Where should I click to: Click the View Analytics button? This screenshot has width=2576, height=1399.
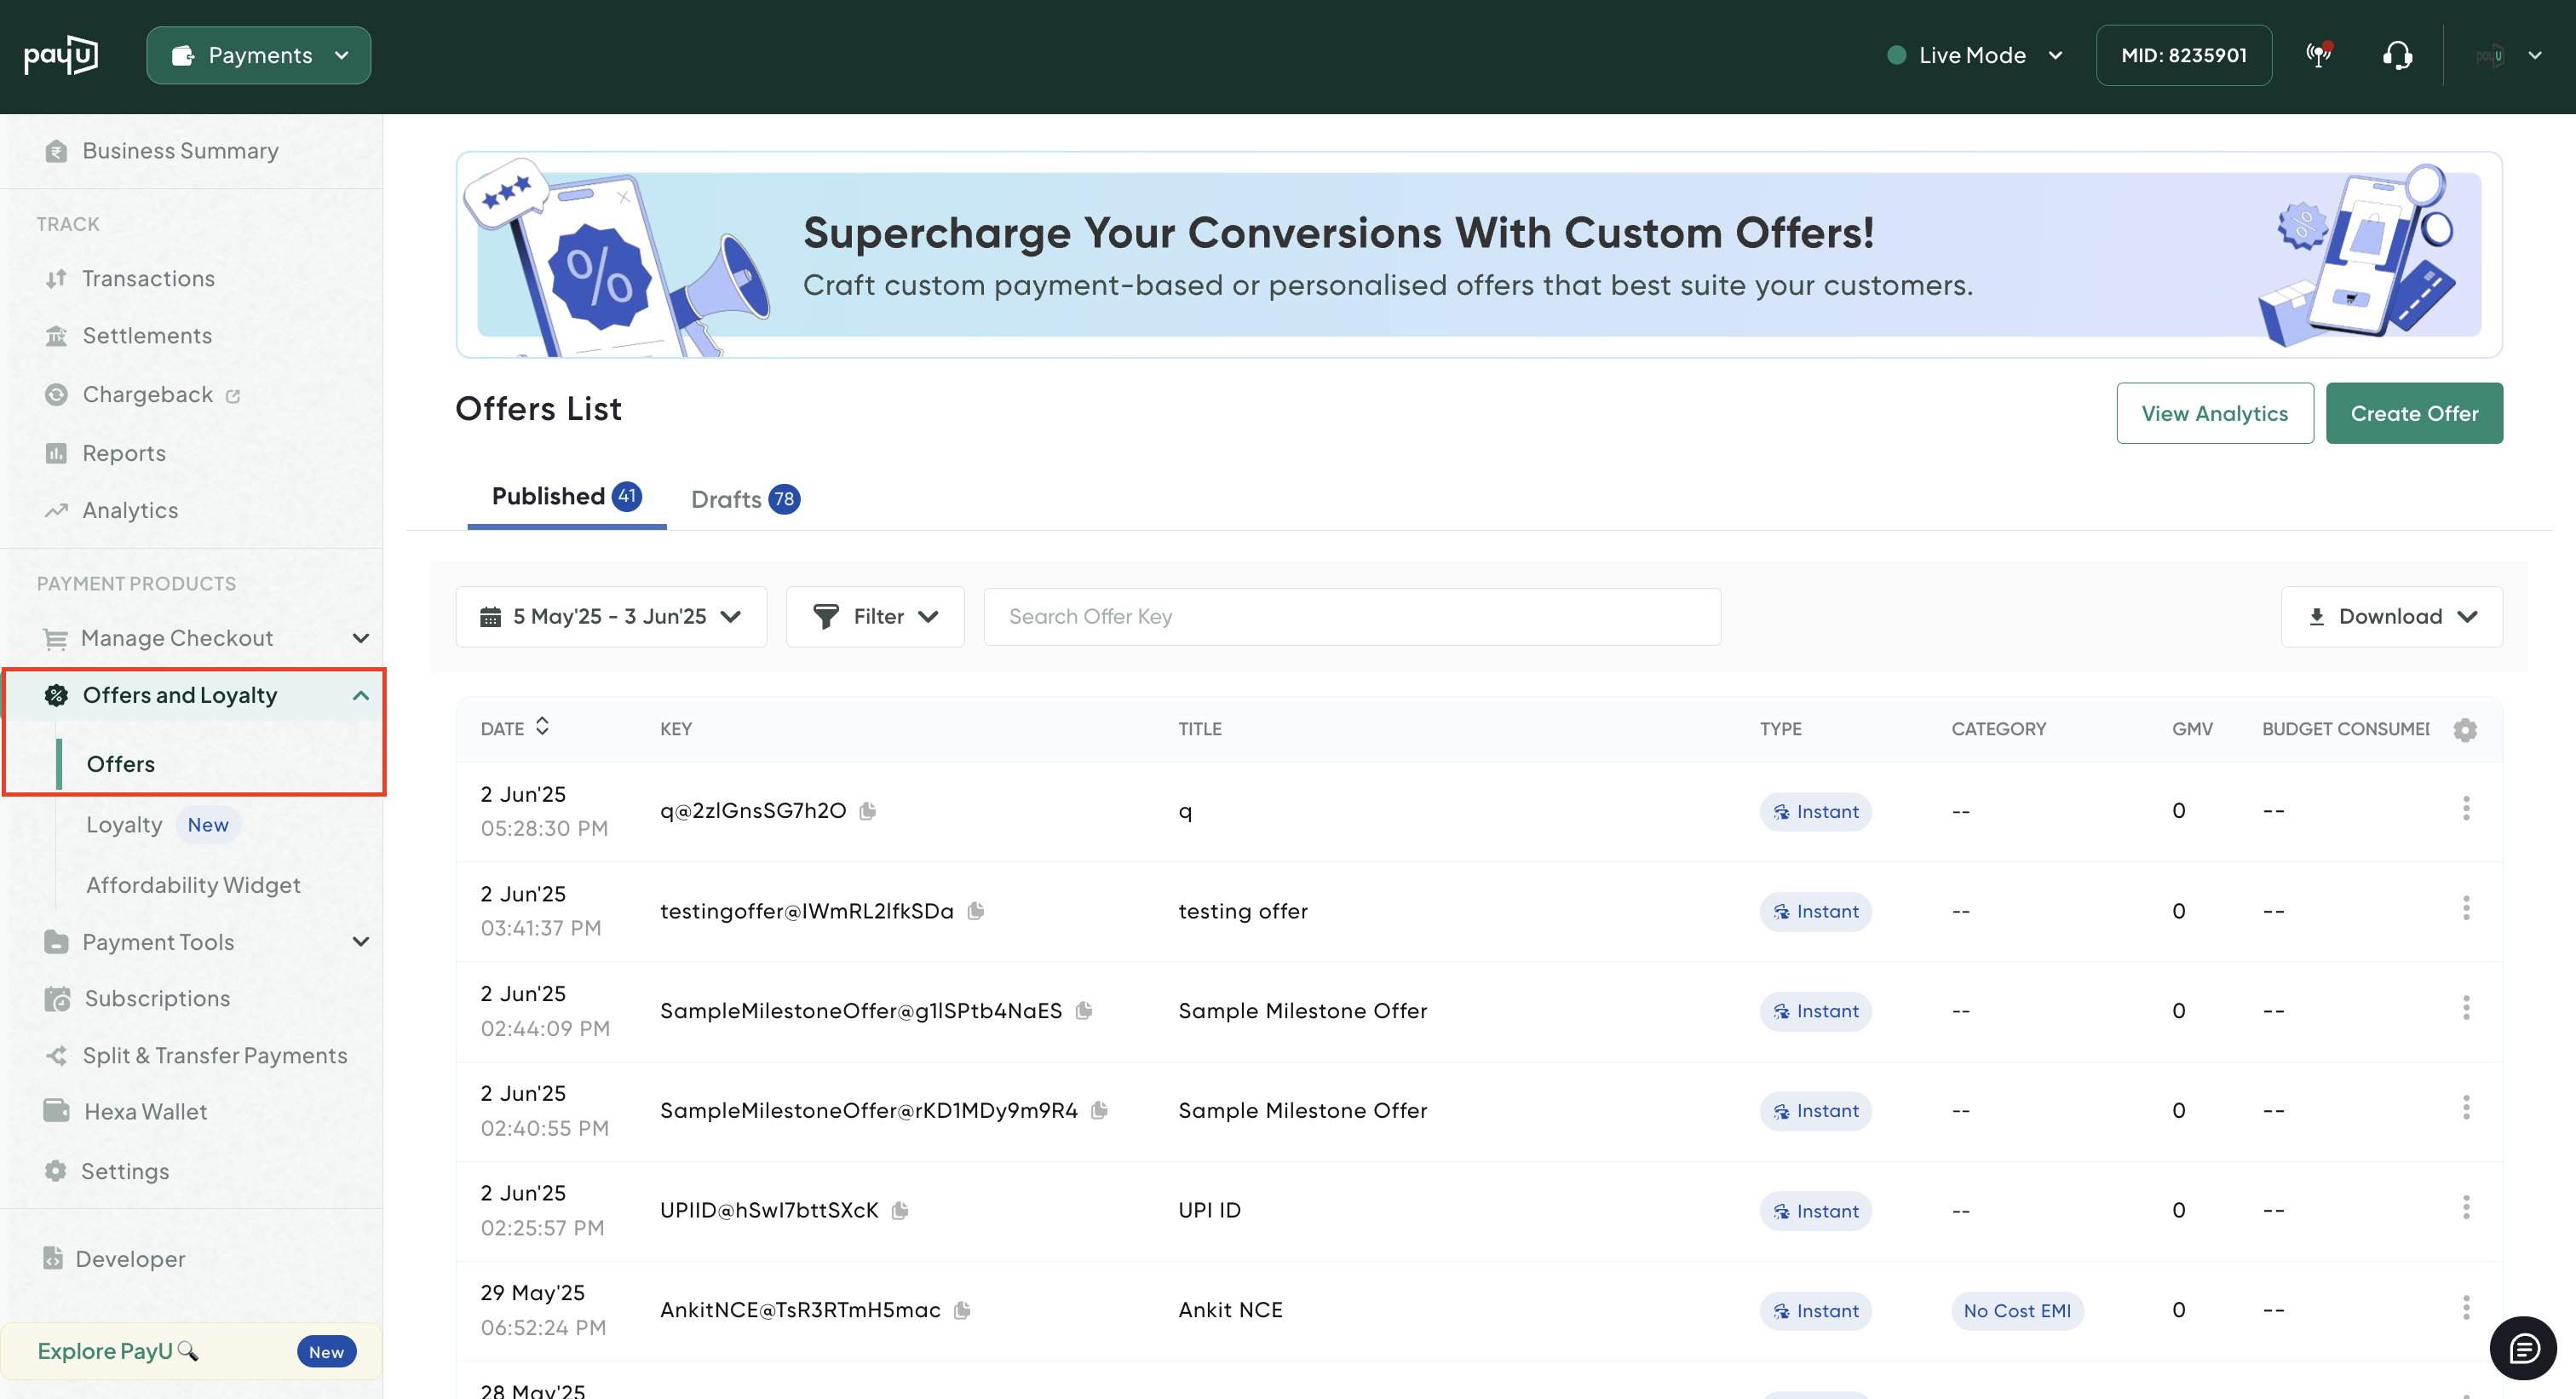2214,413
